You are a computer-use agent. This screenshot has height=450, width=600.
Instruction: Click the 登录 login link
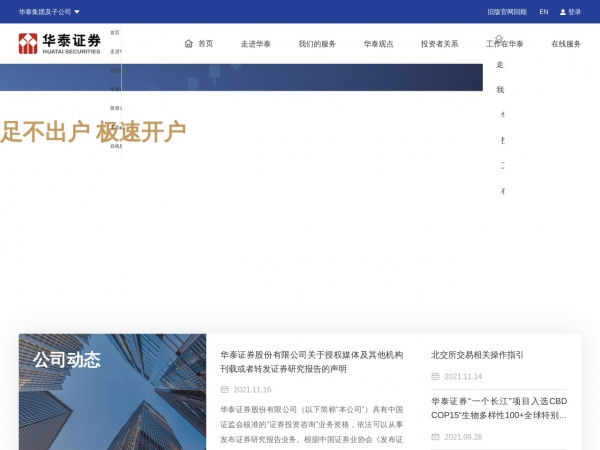pos(574,12)
